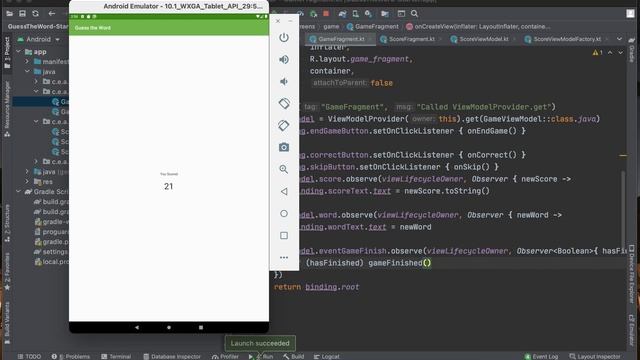Switch to the ScoreViewModelFactory.kt tab
The image size is (640, 360).
[567, 39]
